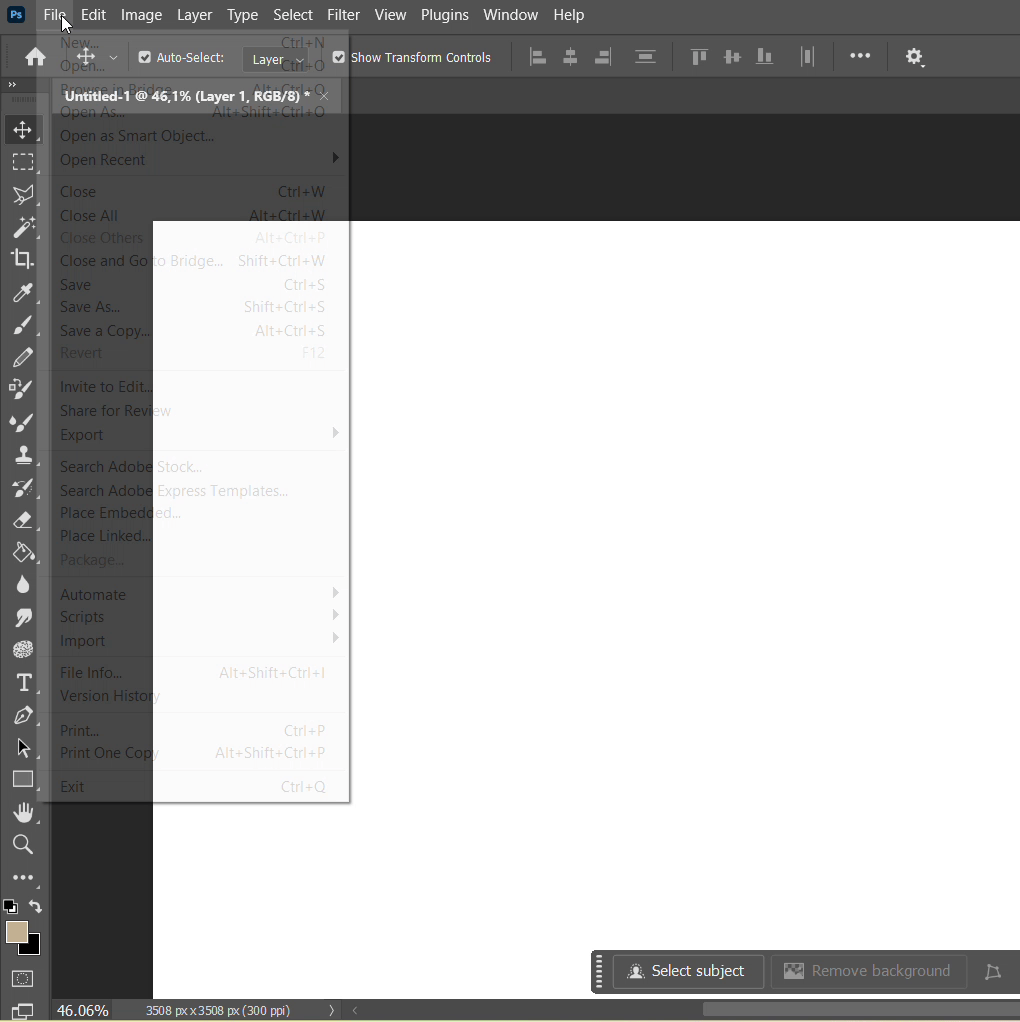Toggle Quick Mask mode
The height and width of the screenshot is (1022, 1020).
tap(23, 978)
